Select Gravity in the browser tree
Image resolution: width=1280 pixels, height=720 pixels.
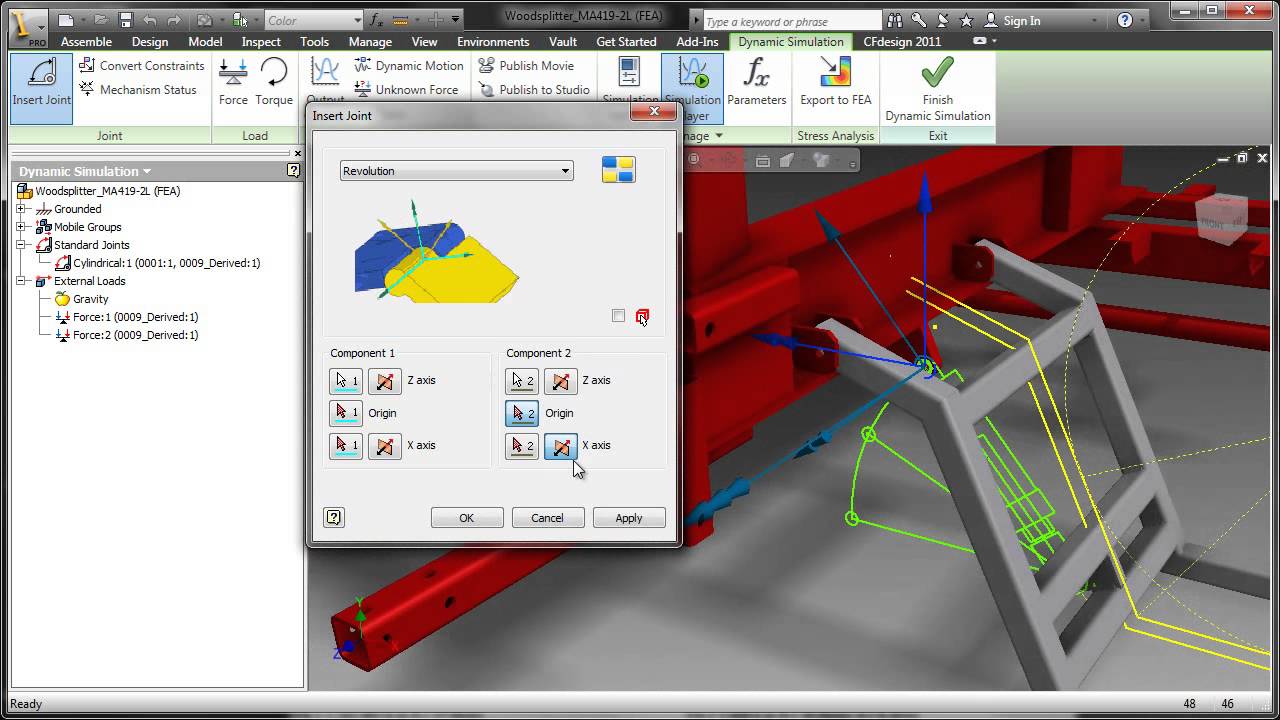tap(82, 299)
